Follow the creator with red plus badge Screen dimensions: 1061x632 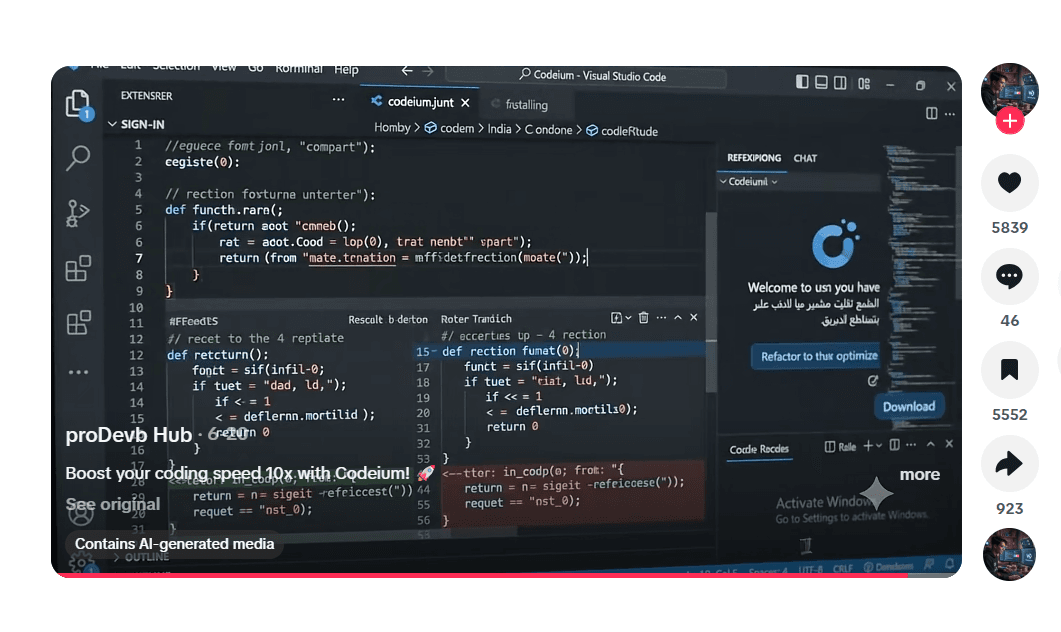1010,121
